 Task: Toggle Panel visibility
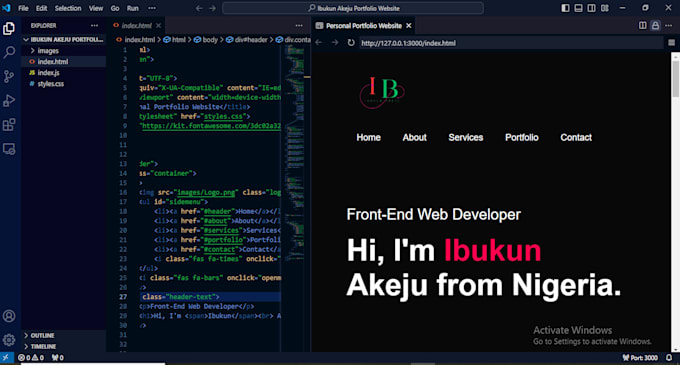tap(578, 8)
